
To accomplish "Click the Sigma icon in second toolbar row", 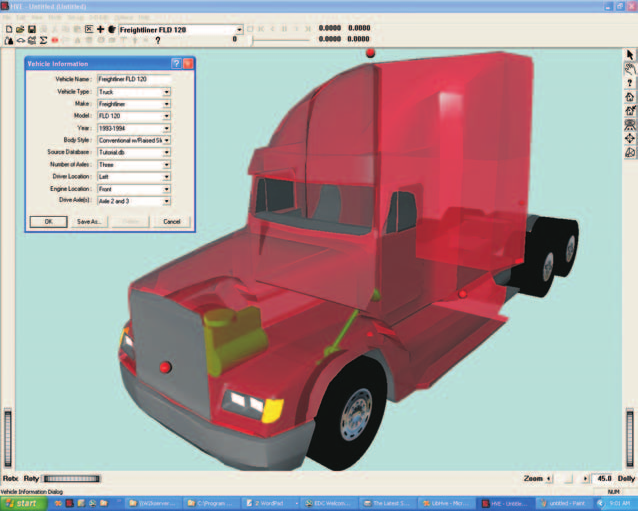I will pos(43,40).
